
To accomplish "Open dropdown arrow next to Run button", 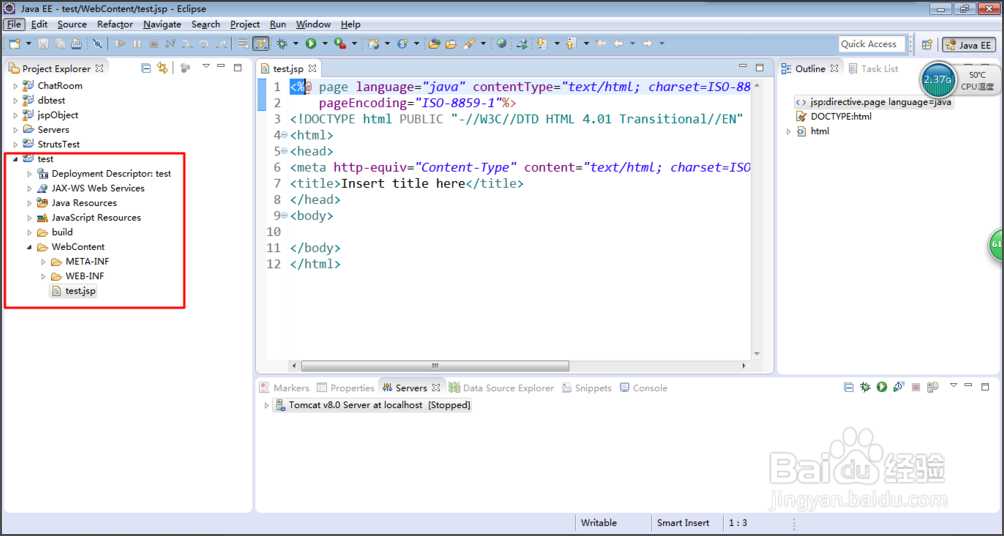I will click(x=325, y=44).
